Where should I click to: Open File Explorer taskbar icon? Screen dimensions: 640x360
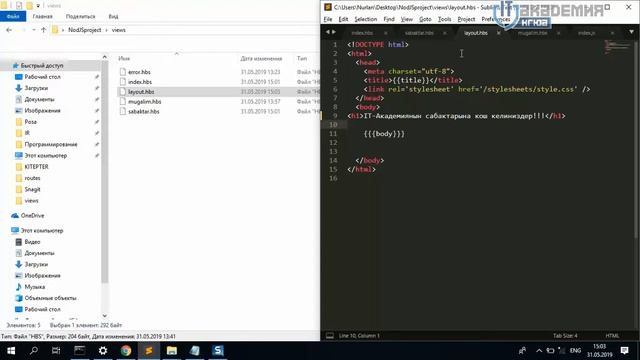coord(171,351)
